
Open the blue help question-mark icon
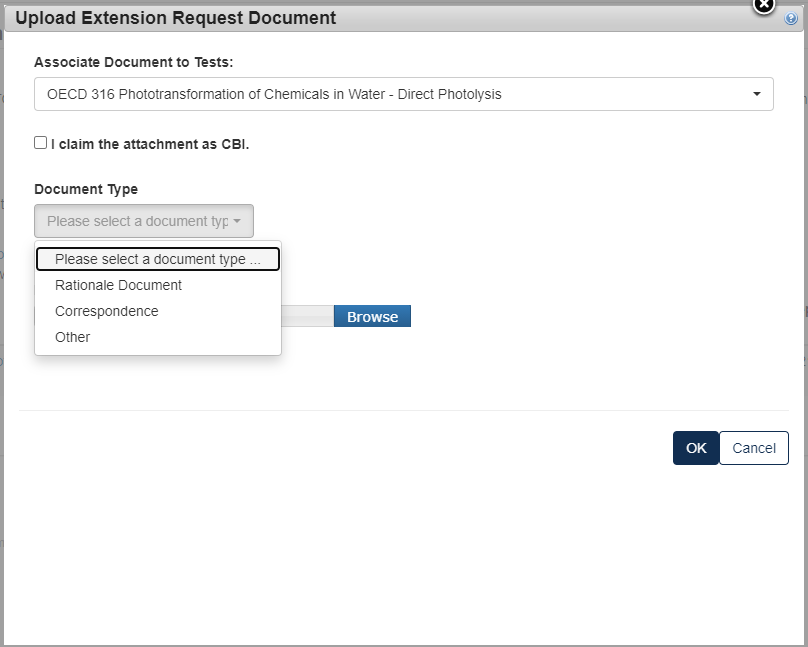[x=791, y=19]
